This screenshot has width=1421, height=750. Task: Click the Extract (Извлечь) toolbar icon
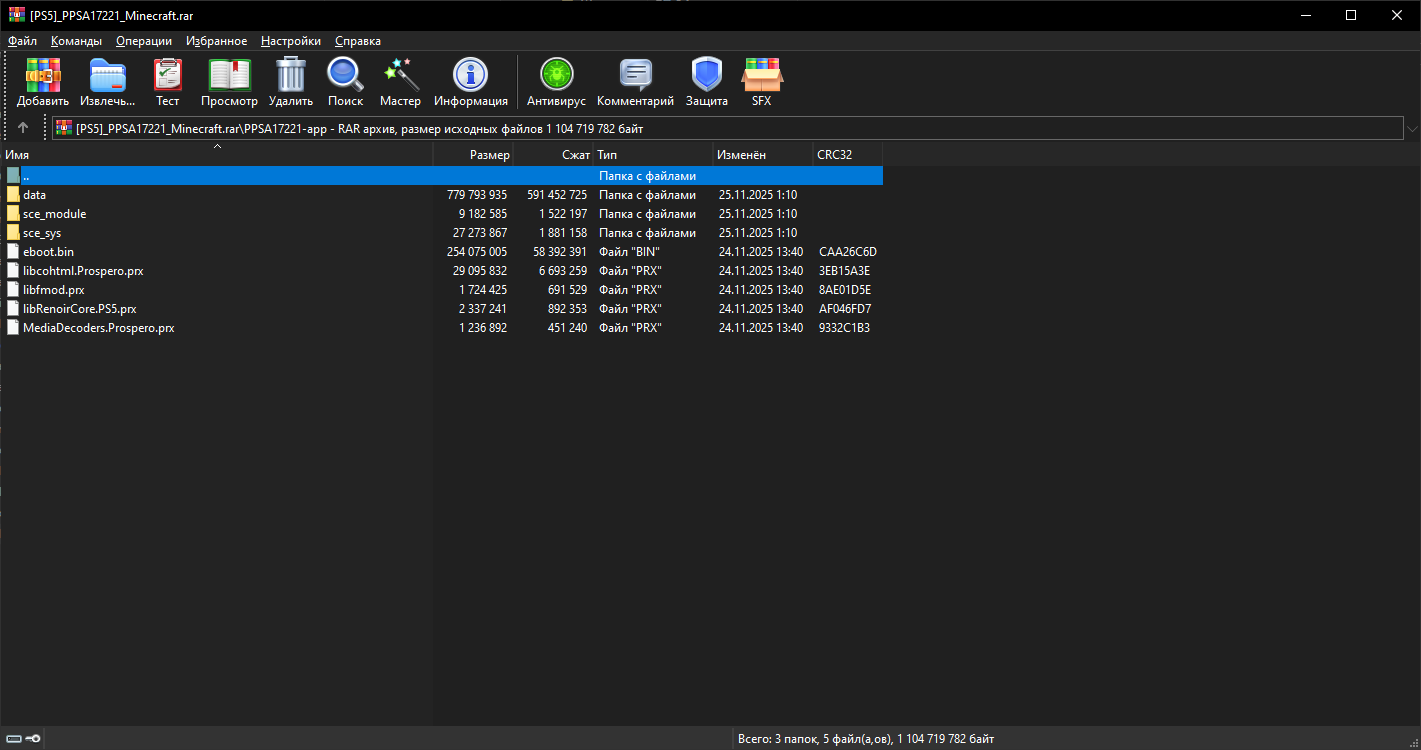[107, 76]
